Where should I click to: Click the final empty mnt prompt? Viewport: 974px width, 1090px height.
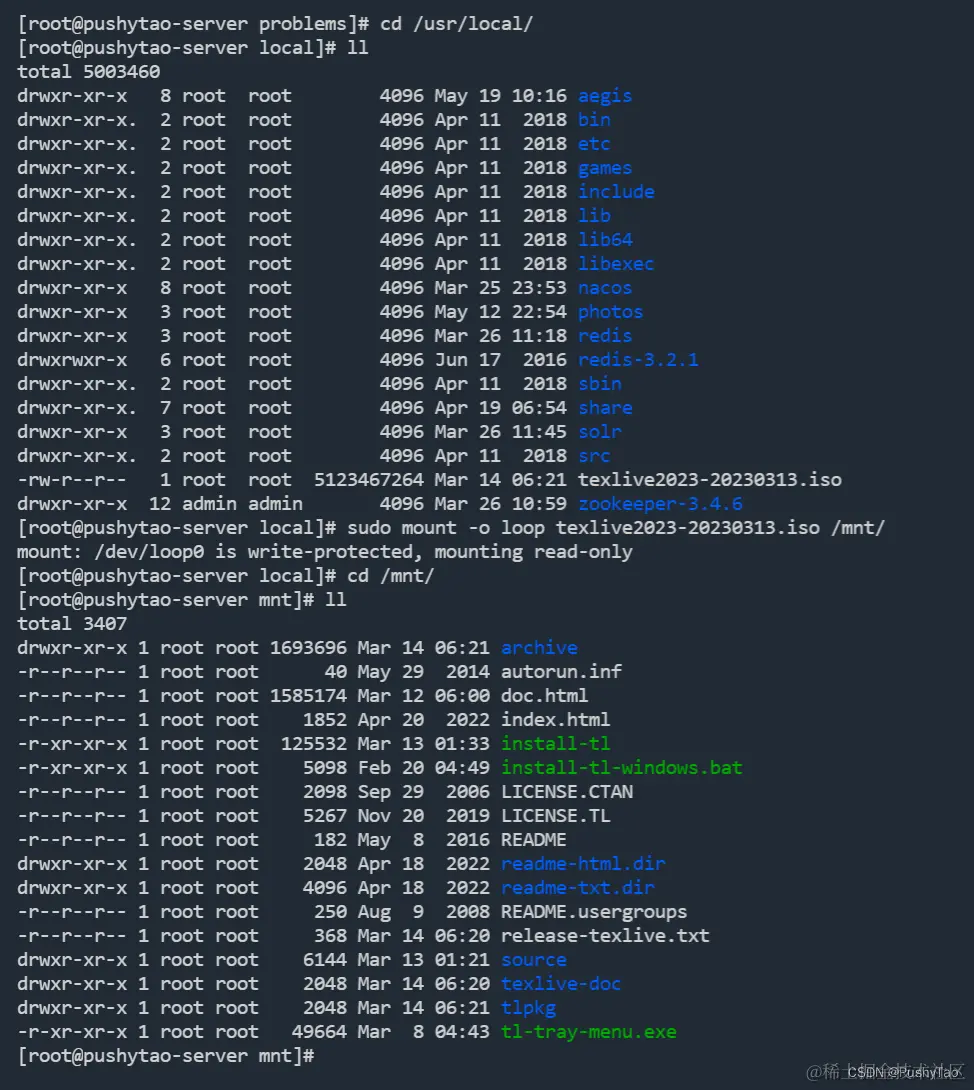[x=165, y=1056]
